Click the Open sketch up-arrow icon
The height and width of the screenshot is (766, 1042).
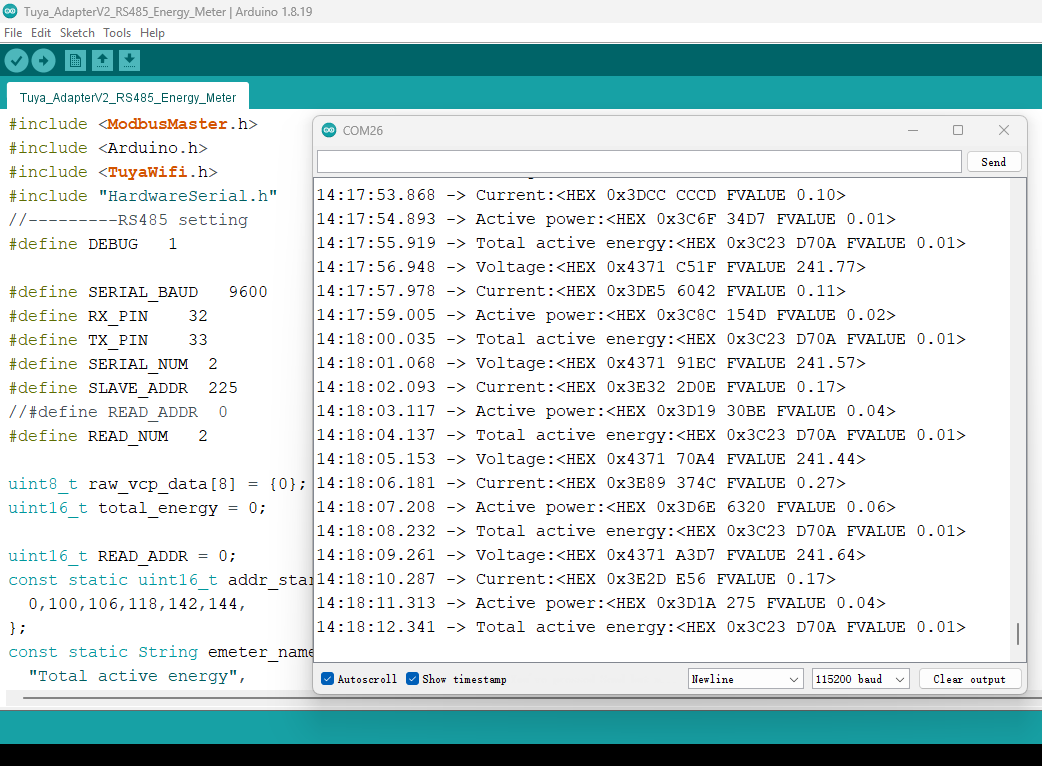click(102, 61)
